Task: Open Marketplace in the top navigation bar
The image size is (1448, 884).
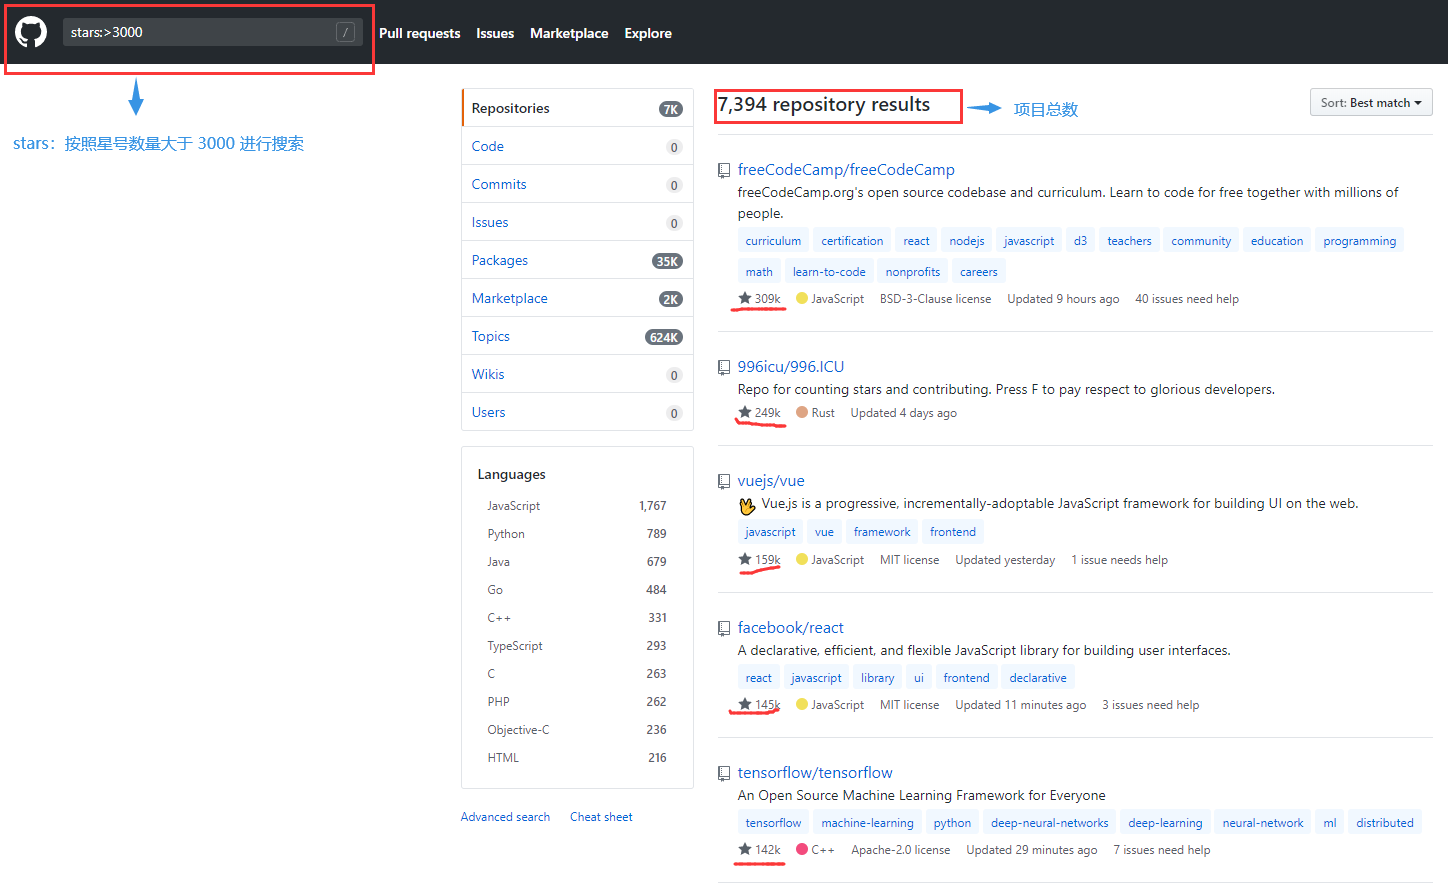Action: click(569, 33)
